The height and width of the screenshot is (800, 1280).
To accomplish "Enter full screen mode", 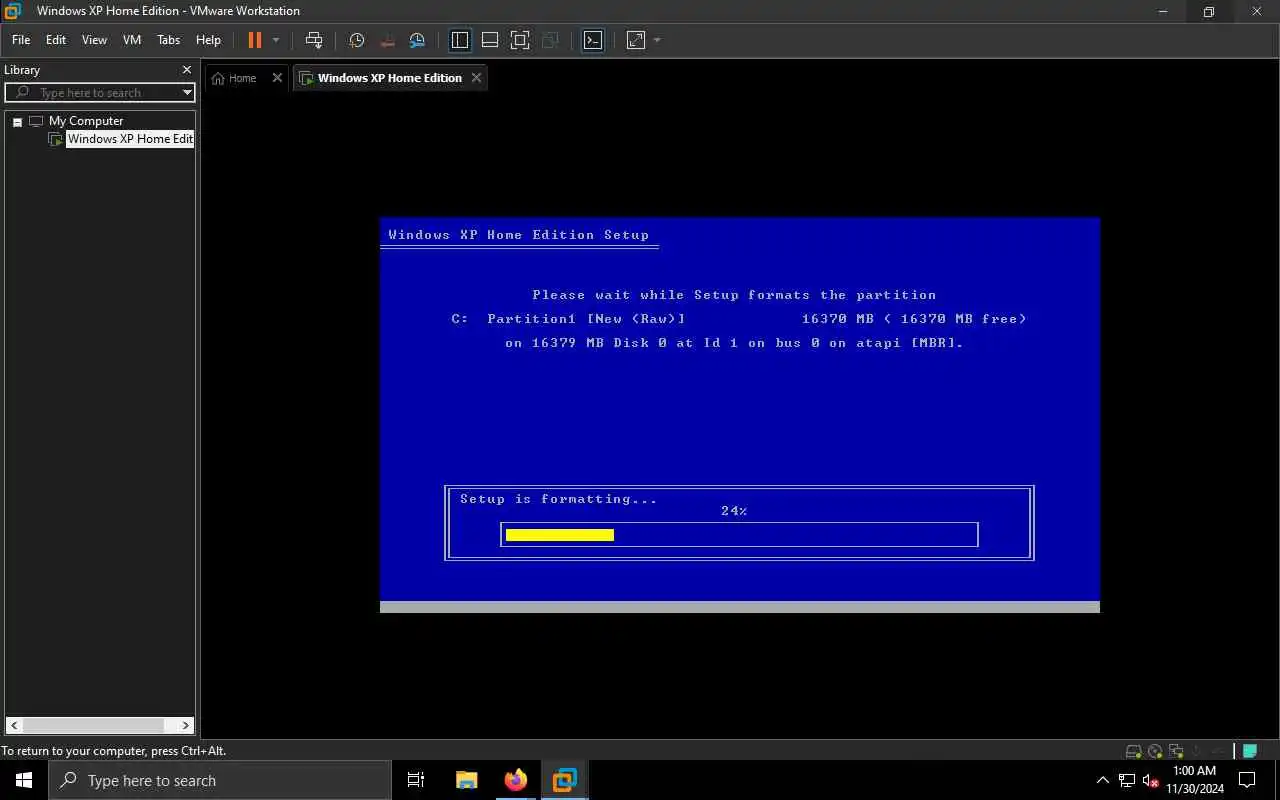I will [520, 40].
